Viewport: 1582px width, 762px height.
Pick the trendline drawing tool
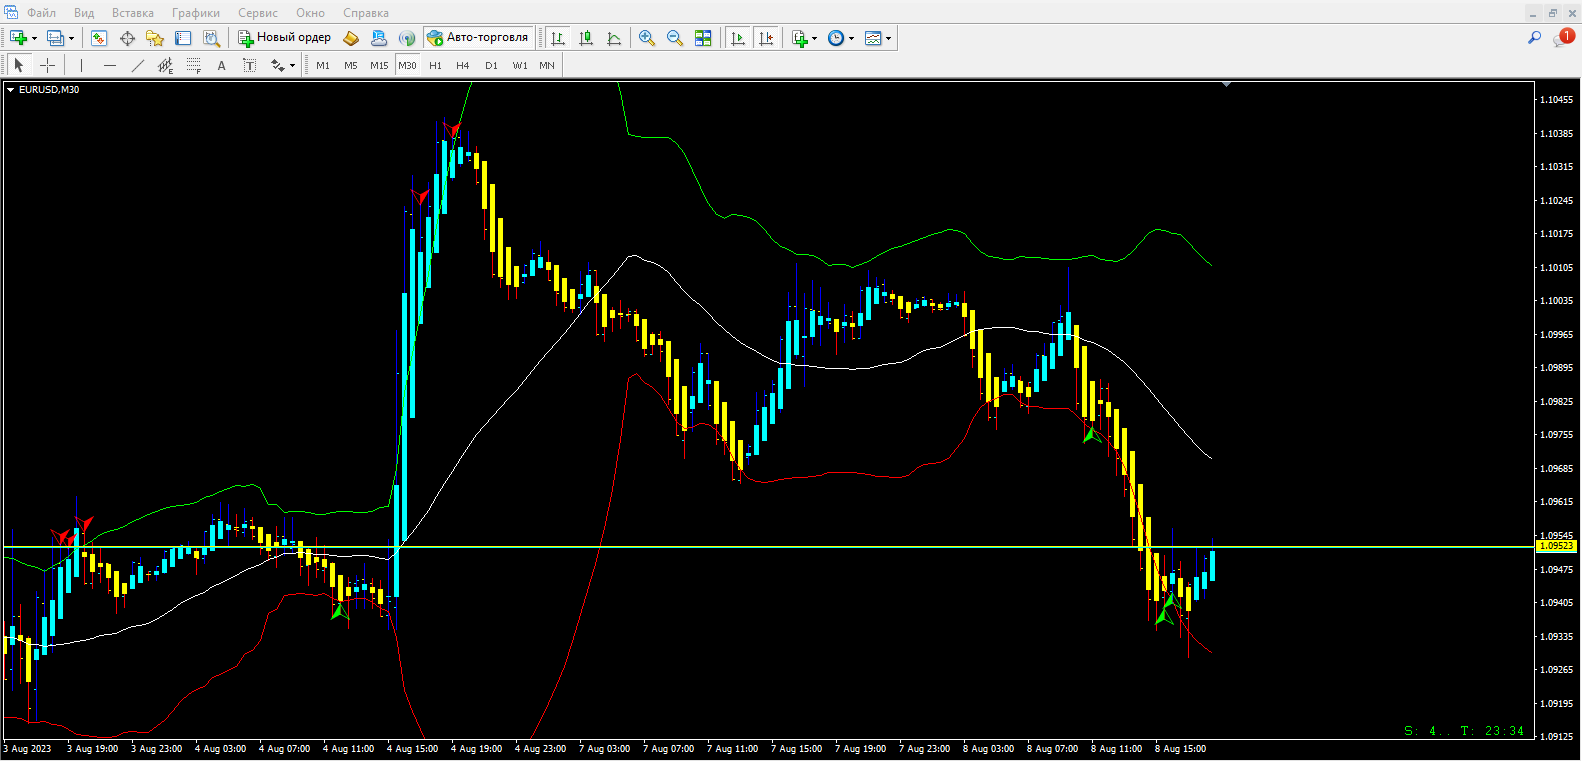click(138, 65)
